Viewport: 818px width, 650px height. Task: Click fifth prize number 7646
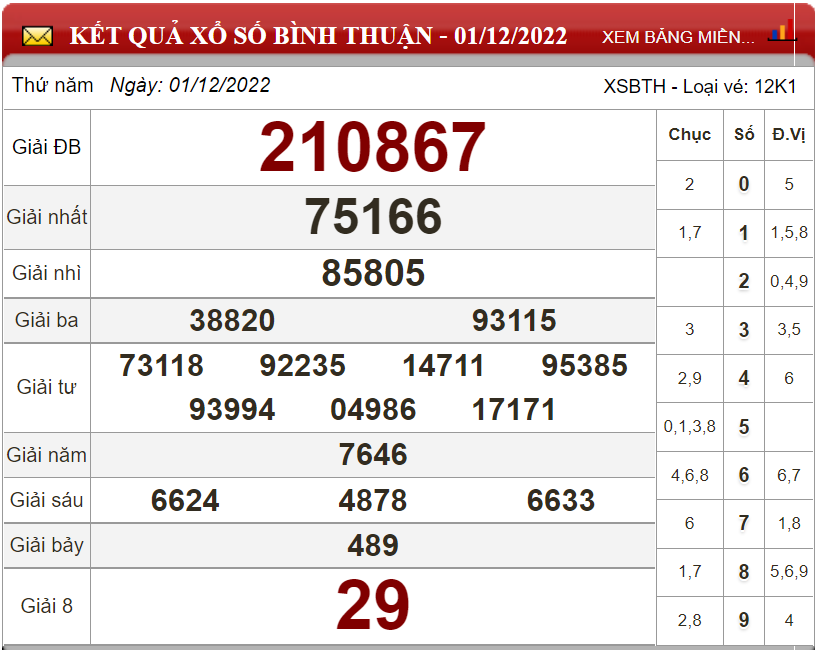pos(373,454)
